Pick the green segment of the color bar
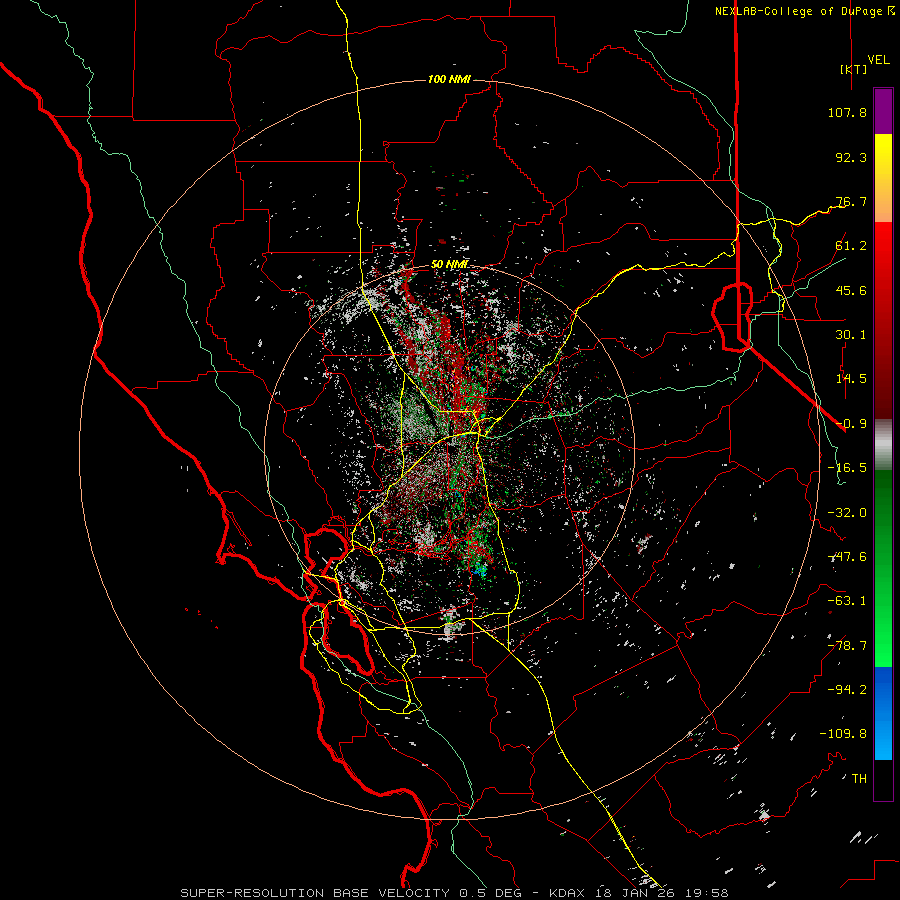Screen dimensions: 900x900 coord(883,568)
